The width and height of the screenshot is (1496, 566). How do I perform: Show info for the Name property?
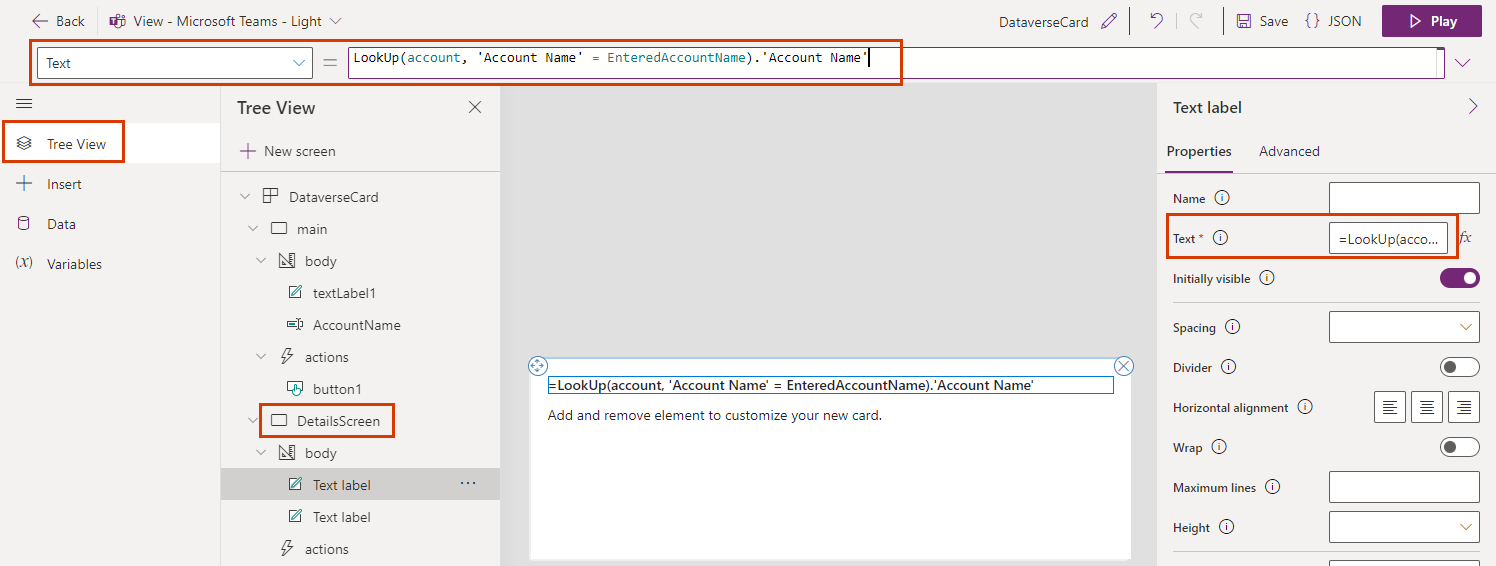[x=1221, y=198]
